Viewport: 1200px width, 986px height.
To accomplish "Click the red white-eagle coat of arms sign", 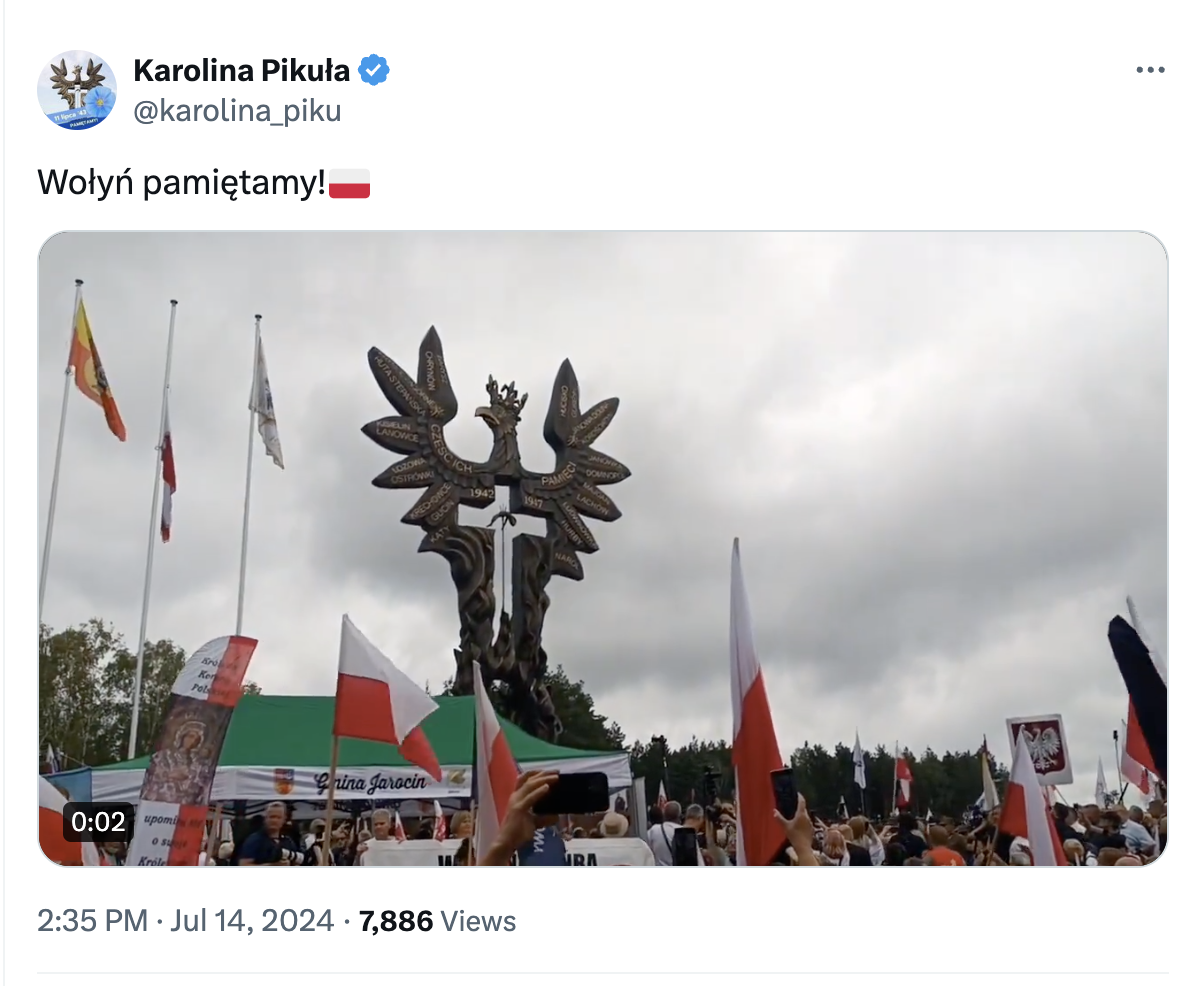I will click(1040, 749).
